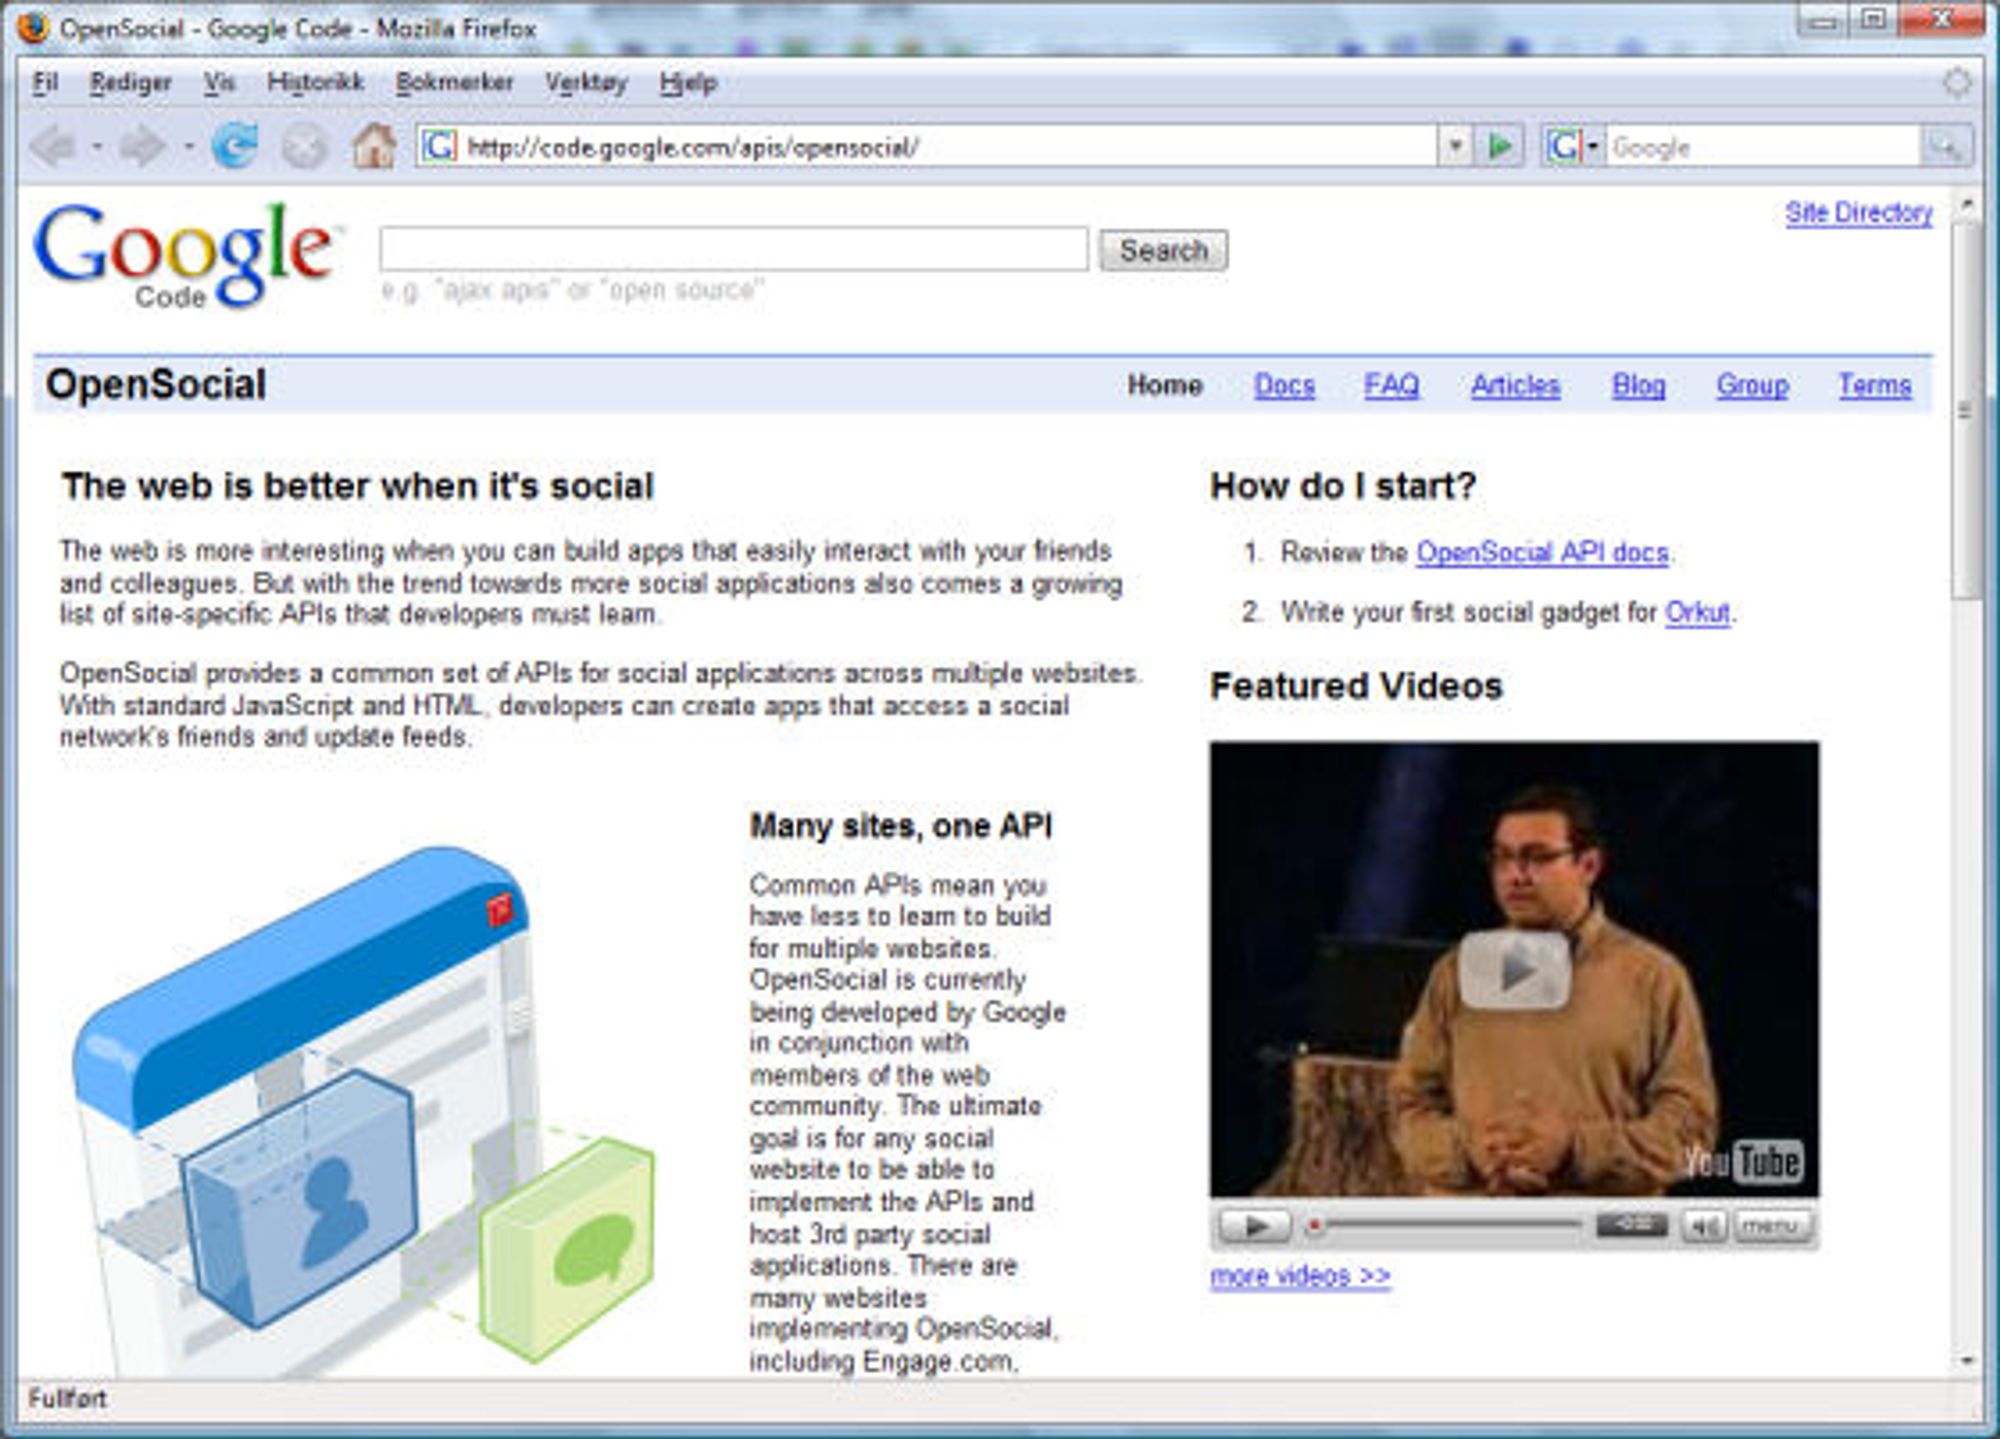The width and height of the screenshot is (2000, 1439).
Task: Open the back history dropdown arrow
Action: point(97,147)
